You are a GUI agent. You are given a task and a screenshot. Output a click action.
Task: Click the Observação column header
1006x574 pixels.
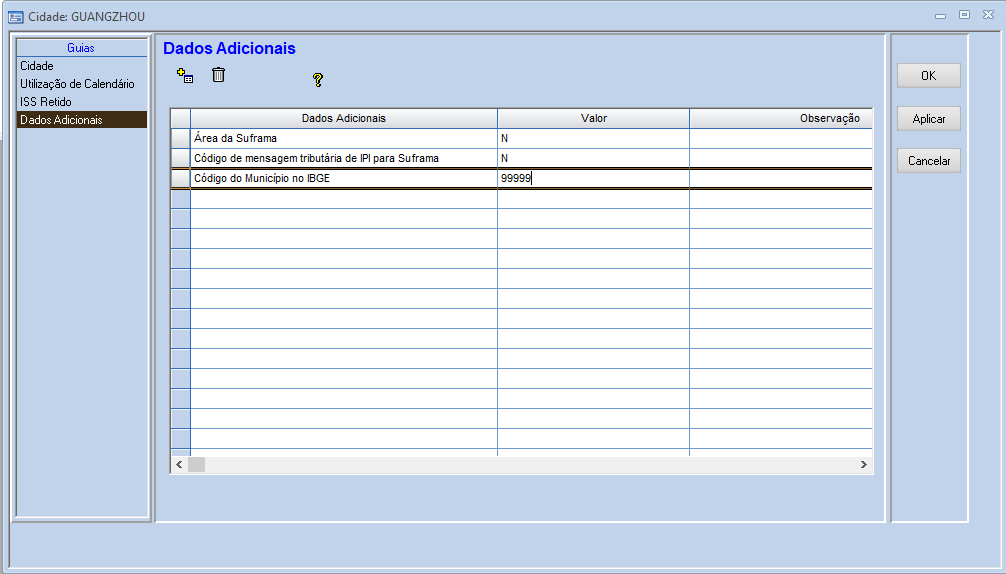coord(780,118)
